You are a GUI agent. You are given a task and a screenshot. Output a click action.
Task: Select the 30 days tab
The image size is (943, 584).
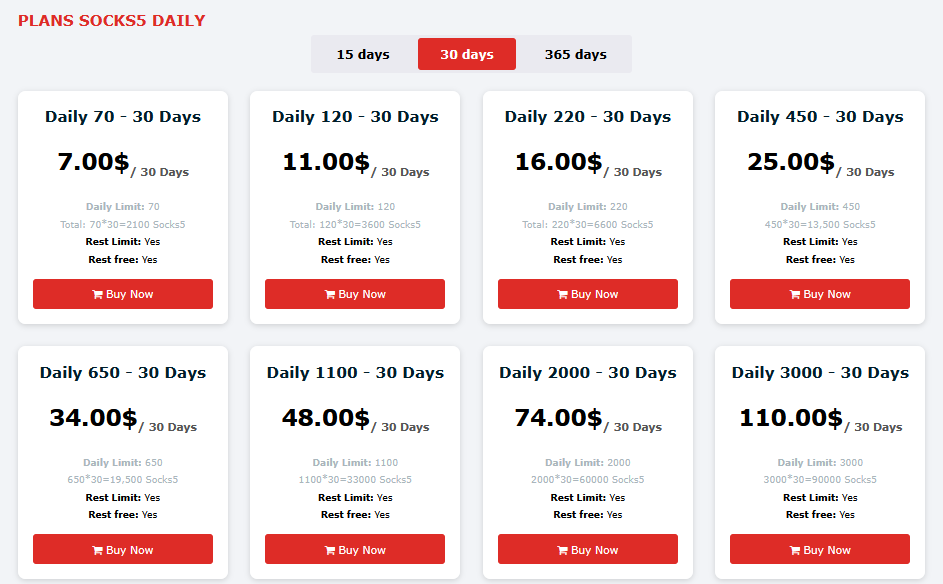point(467,54)
